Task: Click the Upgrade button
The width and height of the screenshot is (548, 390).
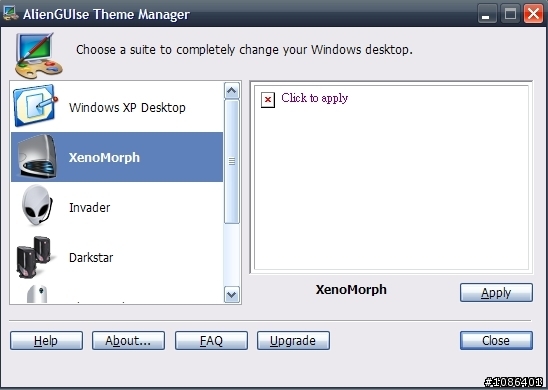Action: (x=293, y=340)
